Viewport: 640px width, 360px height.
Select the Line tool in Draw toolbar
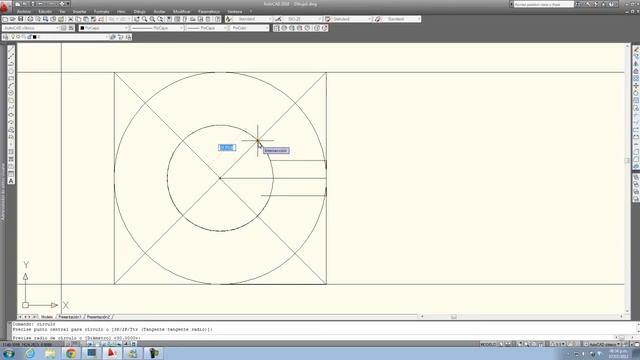coord(11,49)
